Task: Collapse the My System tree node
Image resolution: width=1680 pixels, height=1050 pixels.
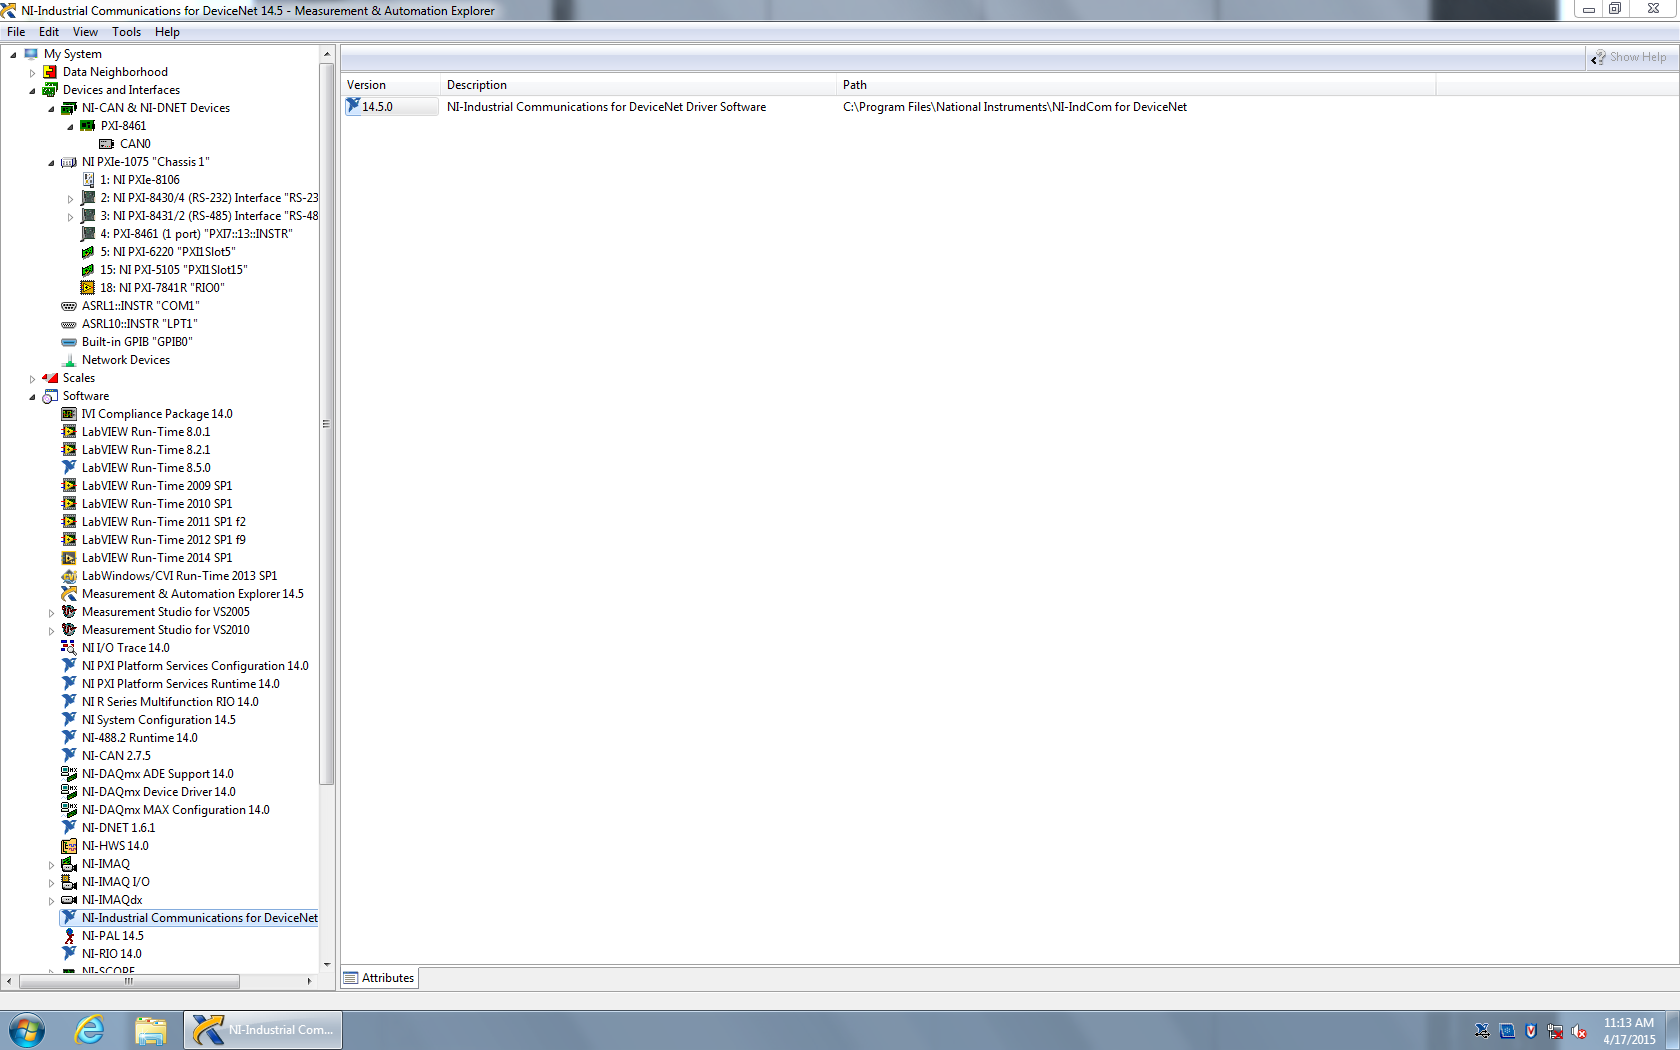Action: click(13, 55)
